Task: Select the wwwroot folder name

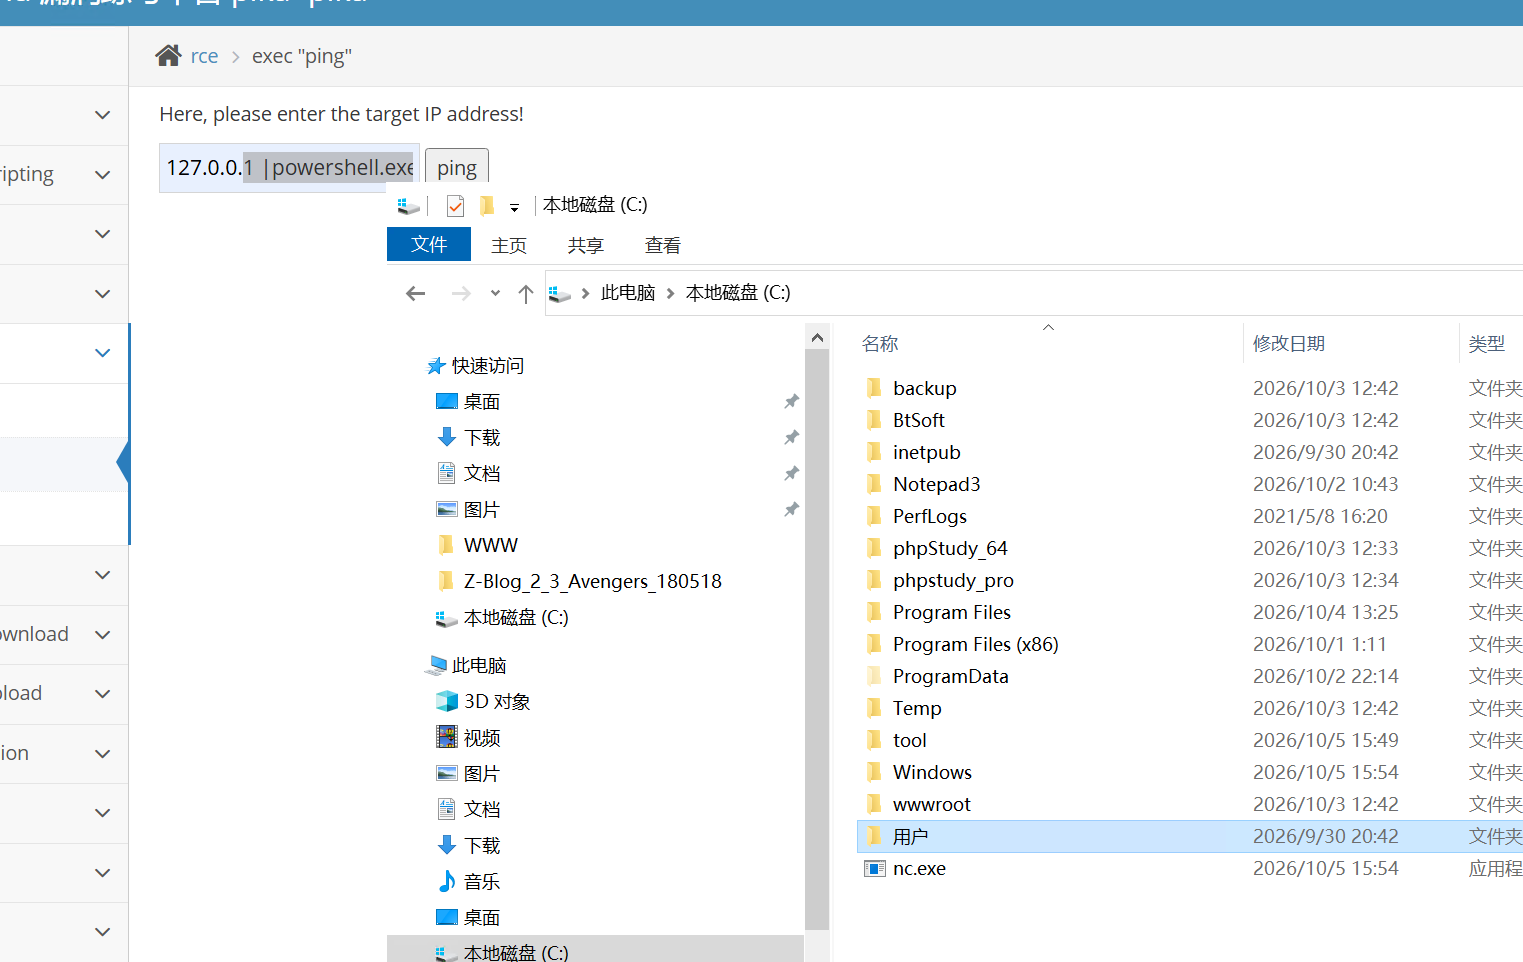Action: click(x=932, y=804)
